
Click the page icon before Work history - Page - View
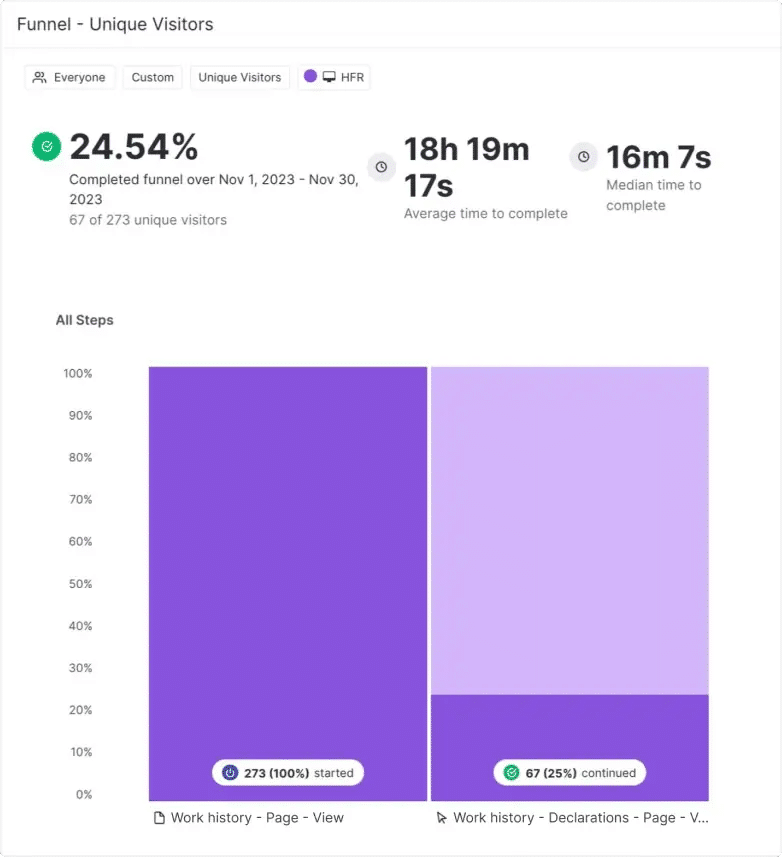click(x=159, y=818)
